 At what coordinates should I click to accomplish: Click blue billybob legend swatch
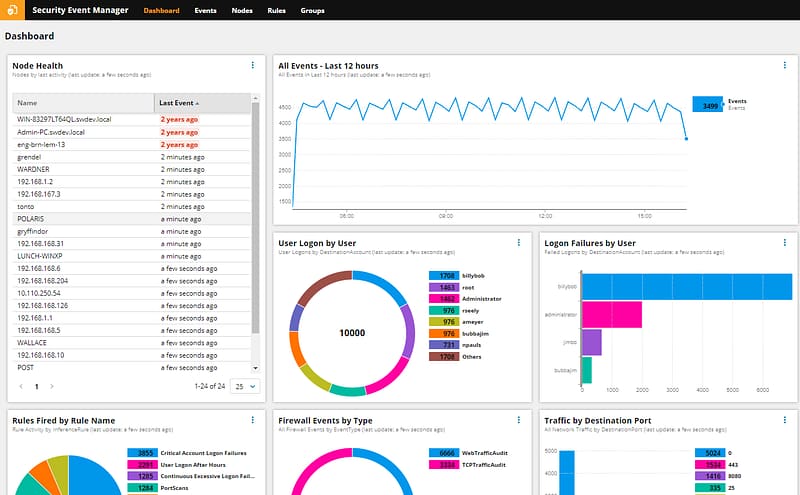[x=444, y=276]
